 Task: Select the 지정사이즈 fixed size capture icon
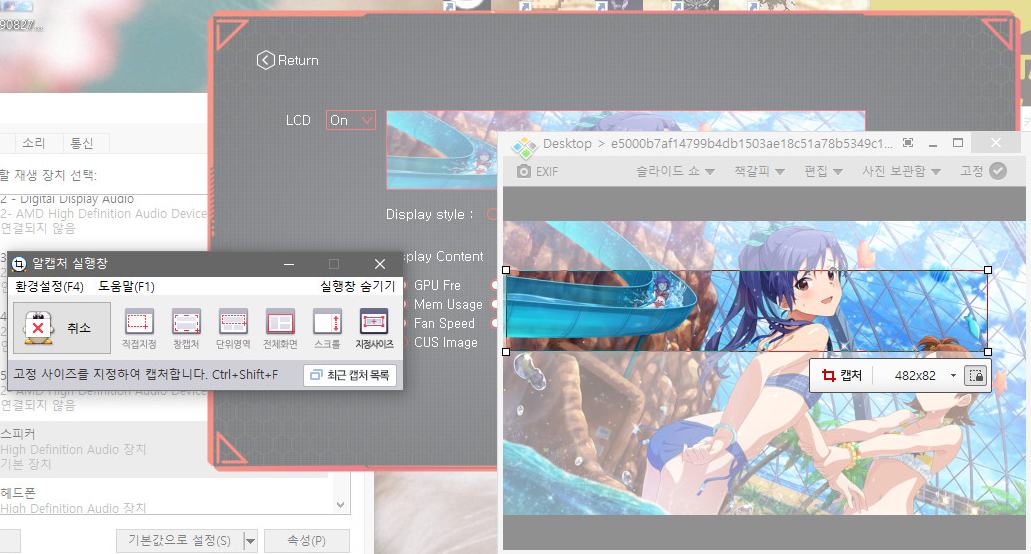point(374,322)
